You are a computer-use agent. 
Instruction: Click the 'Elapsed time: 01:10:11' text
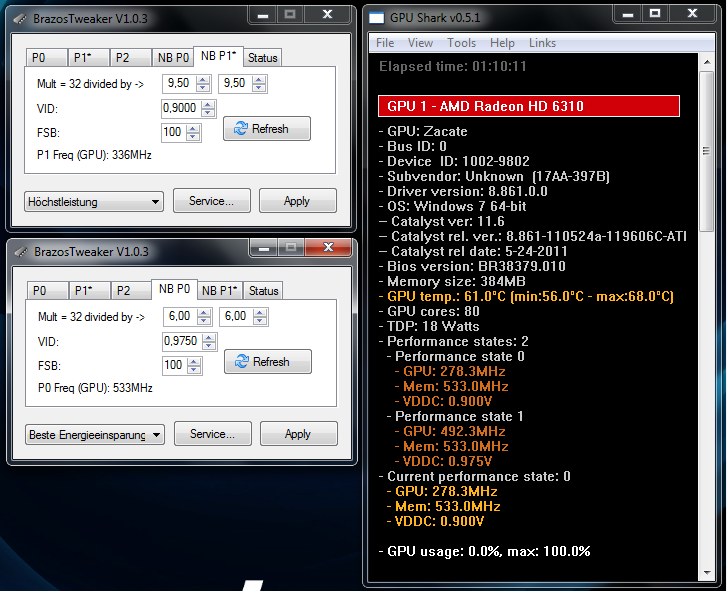(453, 66)
